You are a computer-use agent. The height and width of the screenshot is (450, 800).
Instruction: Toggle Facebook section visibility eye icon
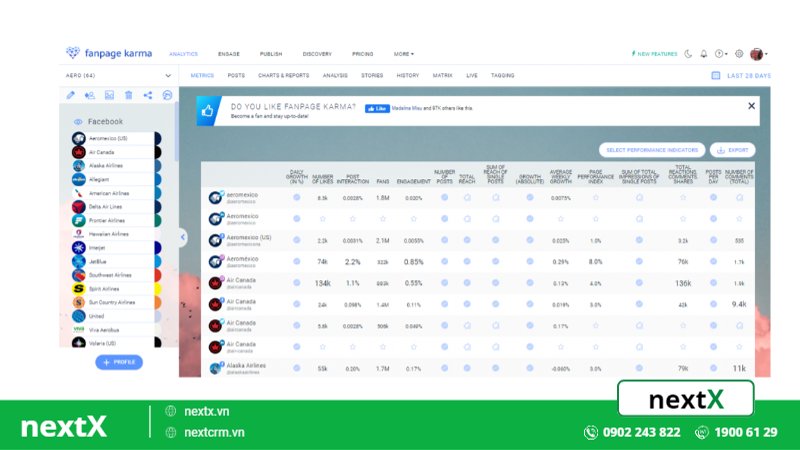point(78,121)
